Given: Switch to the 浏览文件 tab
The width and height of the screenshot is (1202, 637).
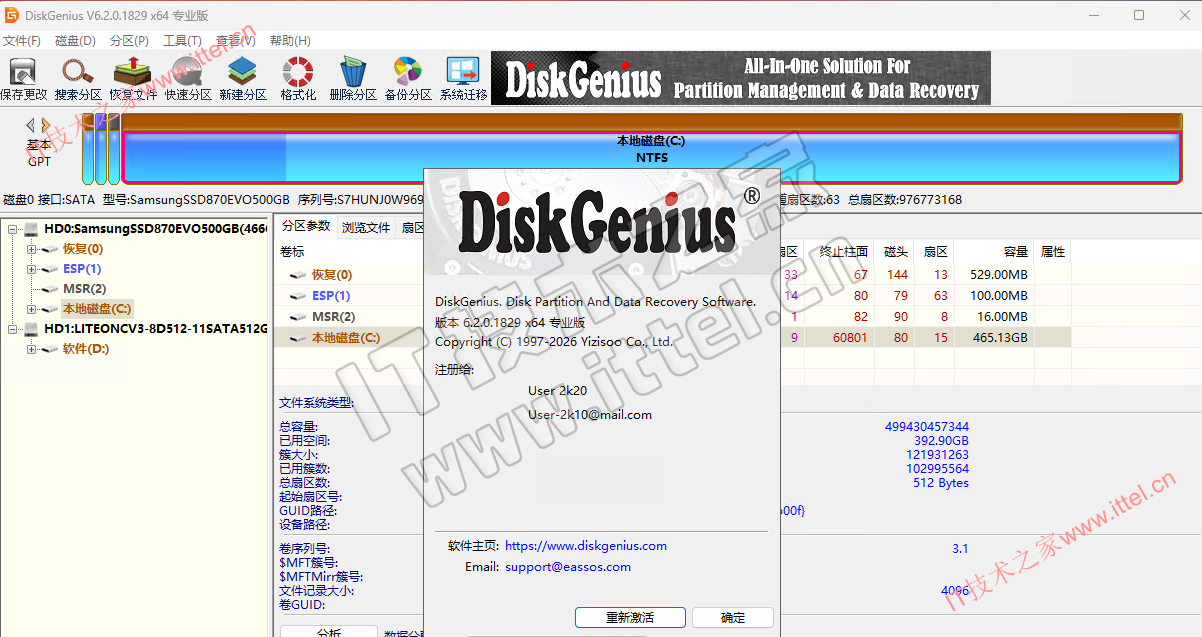Looking at the screenshot, I should pyautogui.click(x=366, y=227).
